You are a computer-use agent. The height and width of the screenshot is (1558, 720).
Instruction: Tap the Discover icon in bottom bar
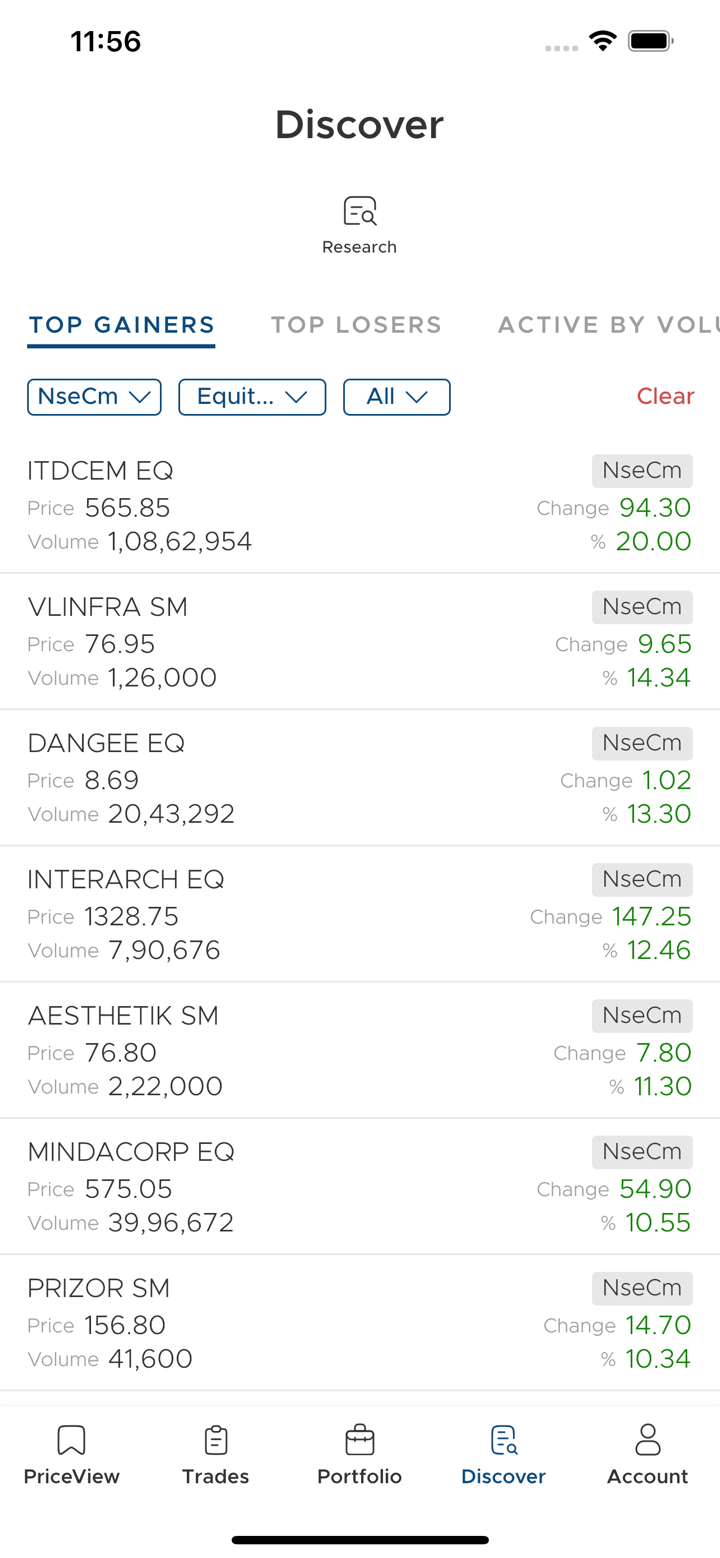[503, 1440]
